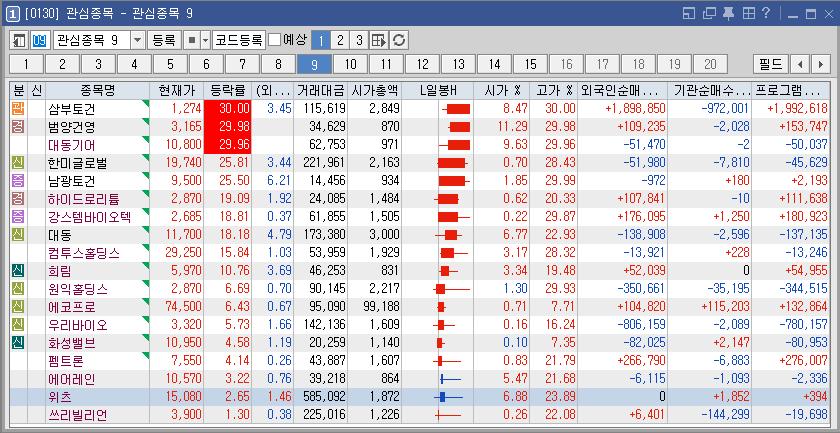
Task: Click the 필드 button
Action: 771,65
